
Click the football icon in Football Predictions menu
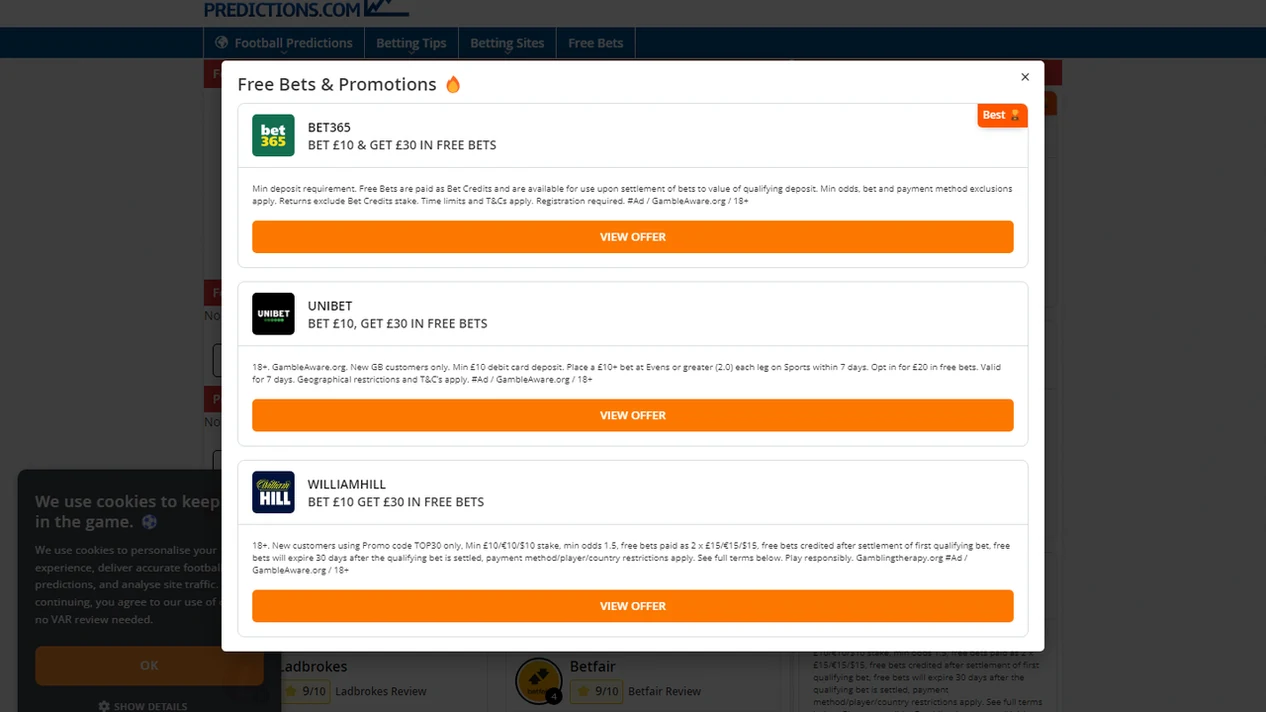222,43
